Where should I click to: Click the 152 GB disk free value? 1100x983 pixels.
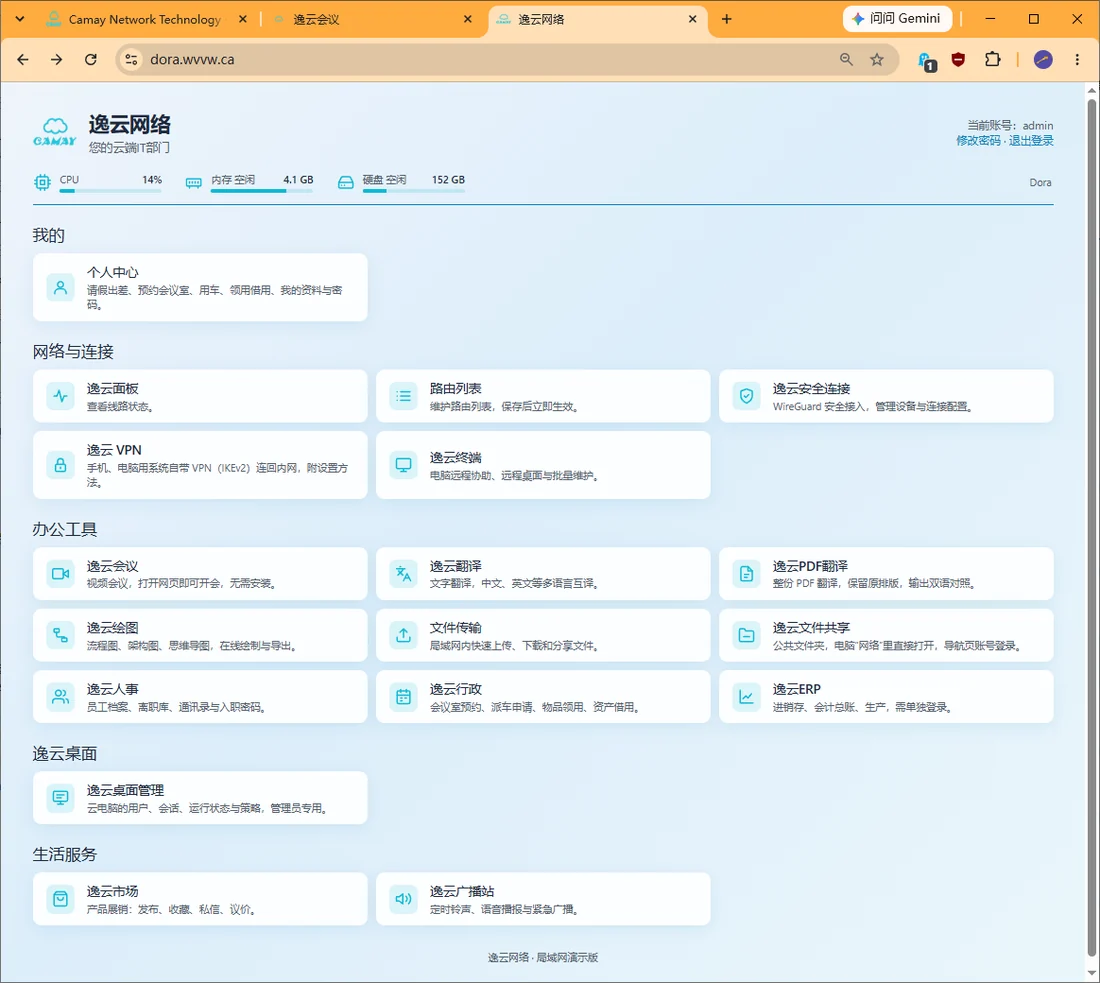448,180
